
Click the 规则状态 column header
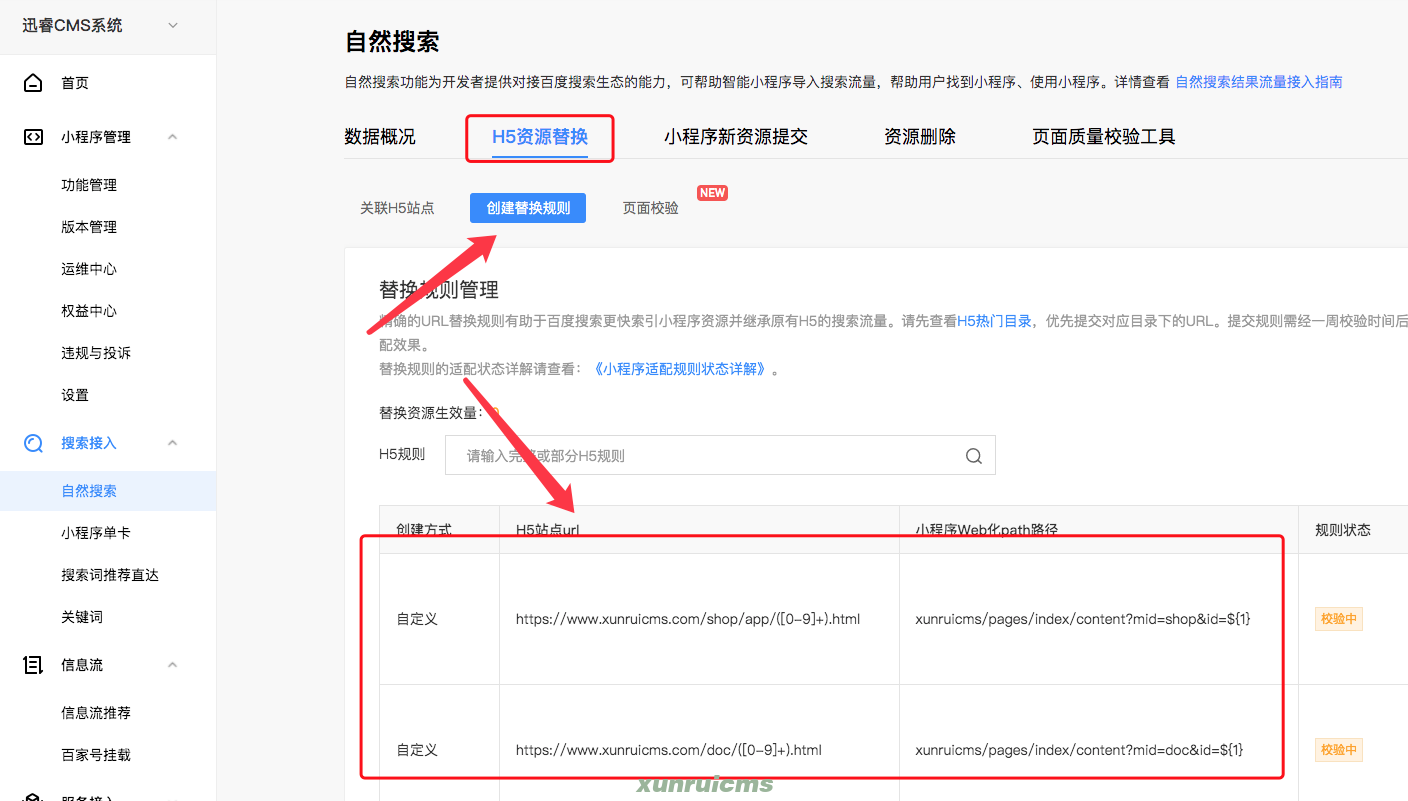pos(1343,530)
